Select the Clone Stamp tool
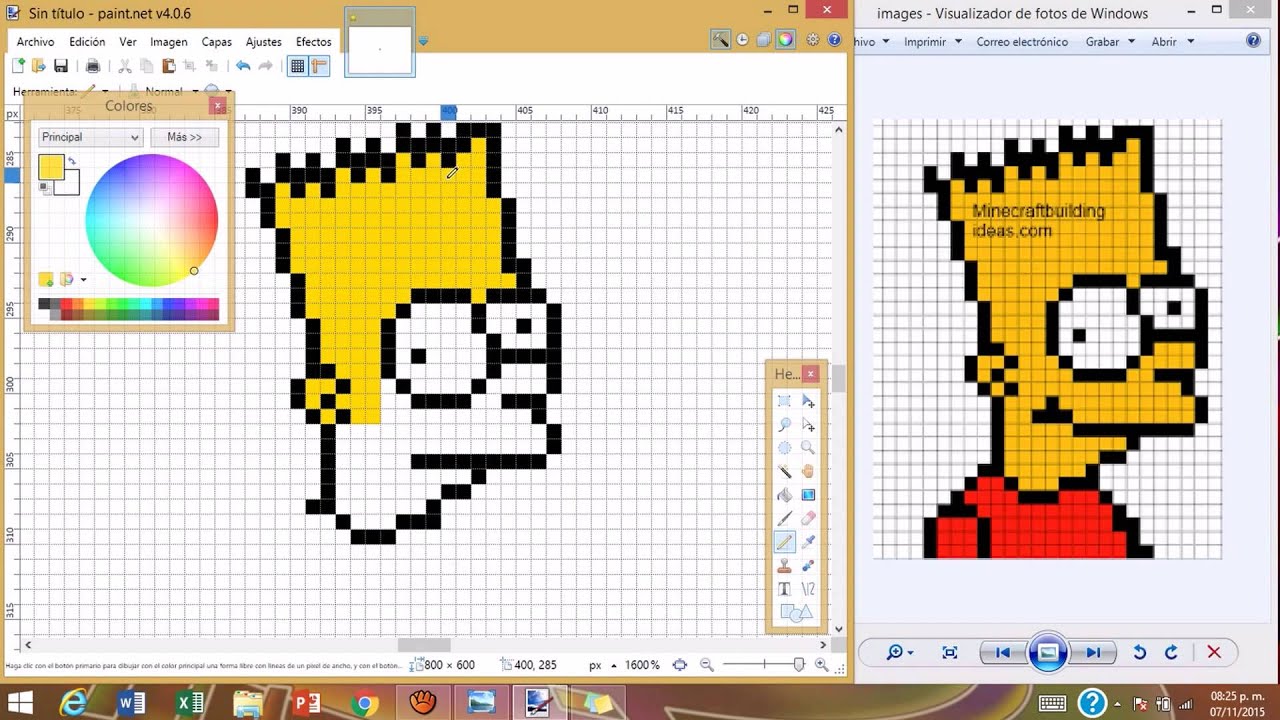Screen dimensions: 1280x720 [785, 566]
